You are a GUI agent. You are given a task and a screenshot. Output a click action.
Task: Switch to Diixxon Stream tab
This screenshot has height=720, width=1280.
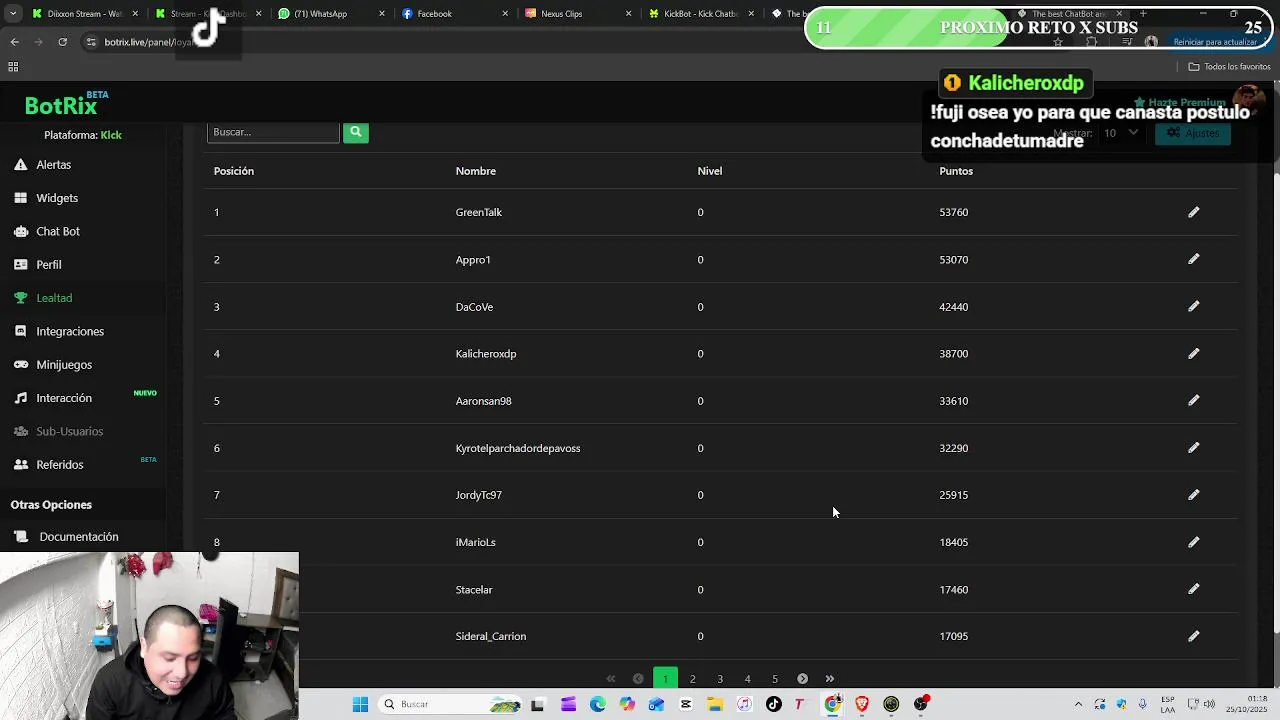(85, 14)
